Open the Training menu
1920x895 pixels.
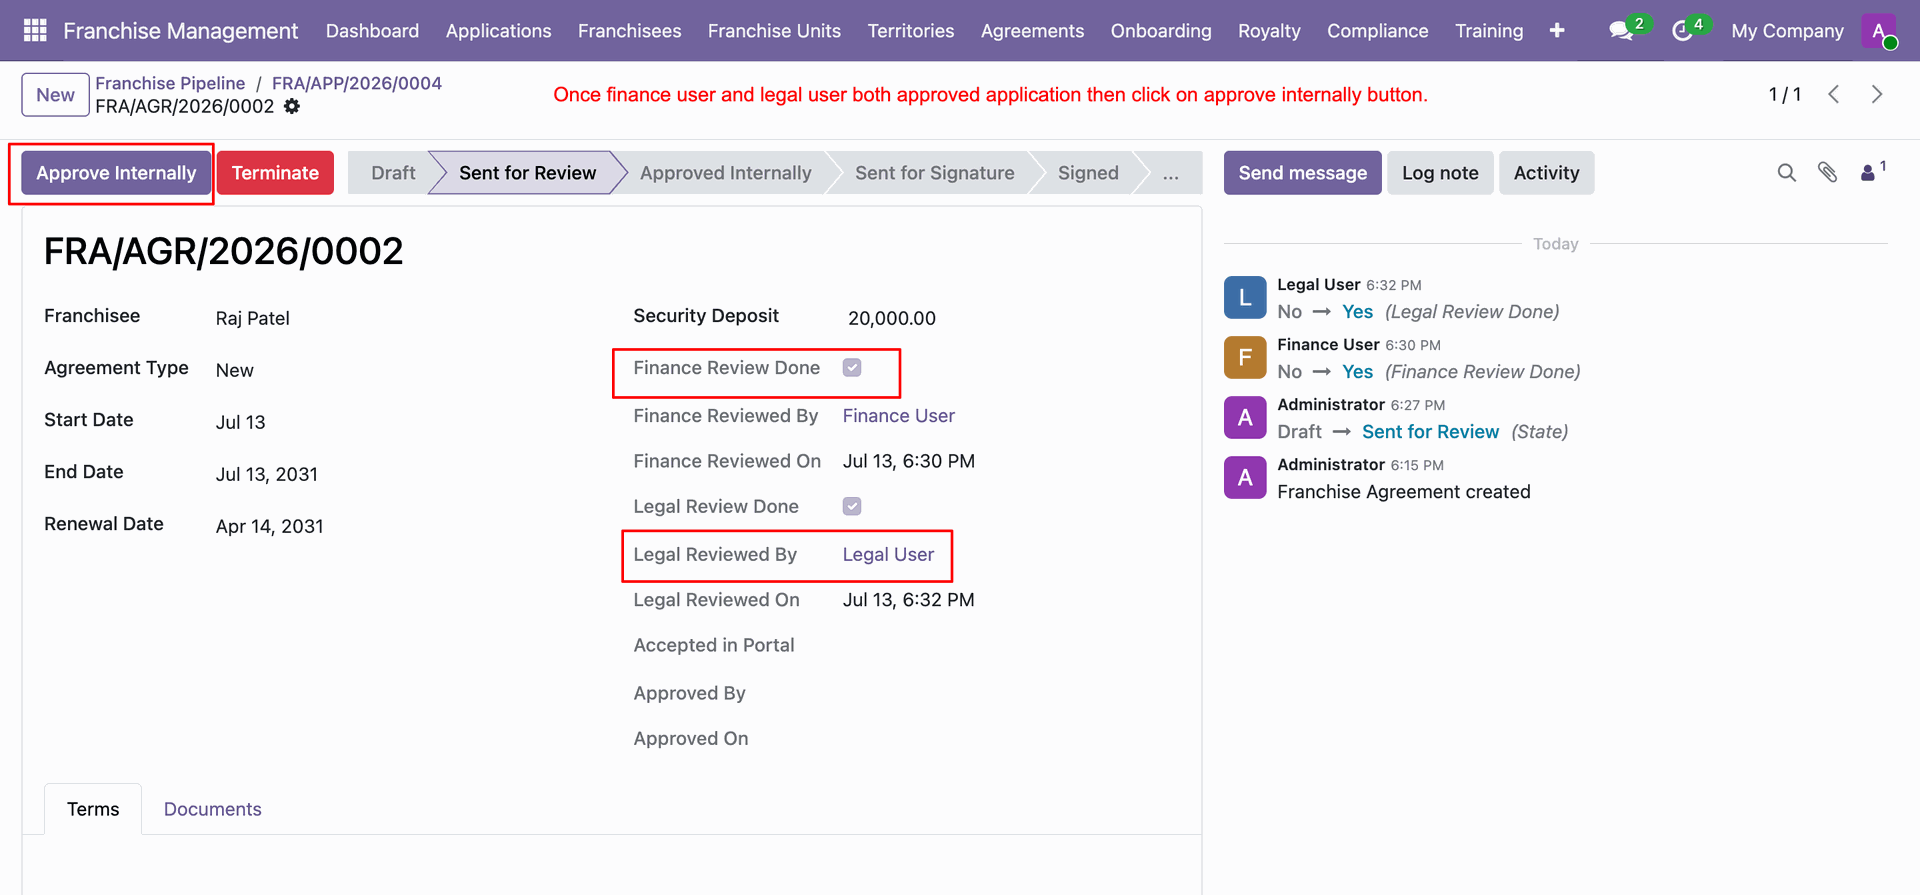(x=1489, y=31)
